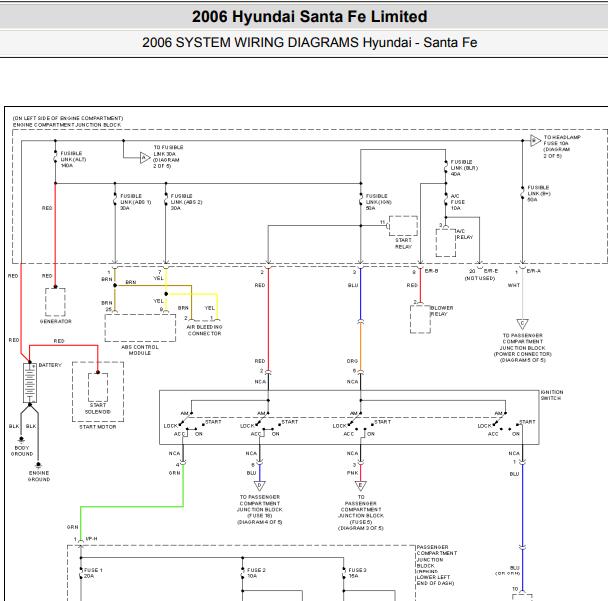The height and width of the screenshot is (601, 608).
Task: Click the Battery text label
Action: click(50, 365)
